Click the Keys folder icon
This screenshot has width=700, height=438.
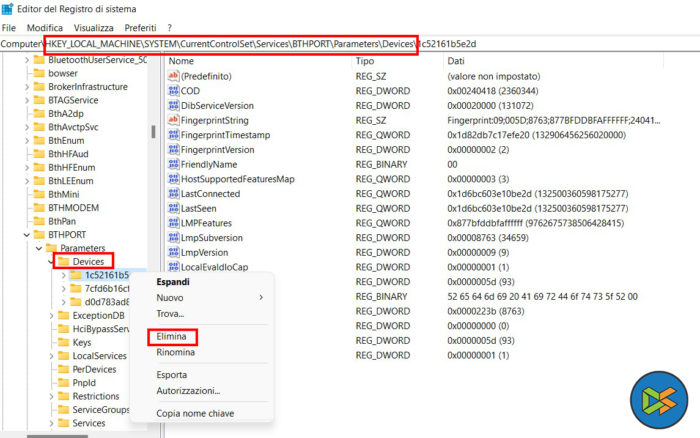64,342
